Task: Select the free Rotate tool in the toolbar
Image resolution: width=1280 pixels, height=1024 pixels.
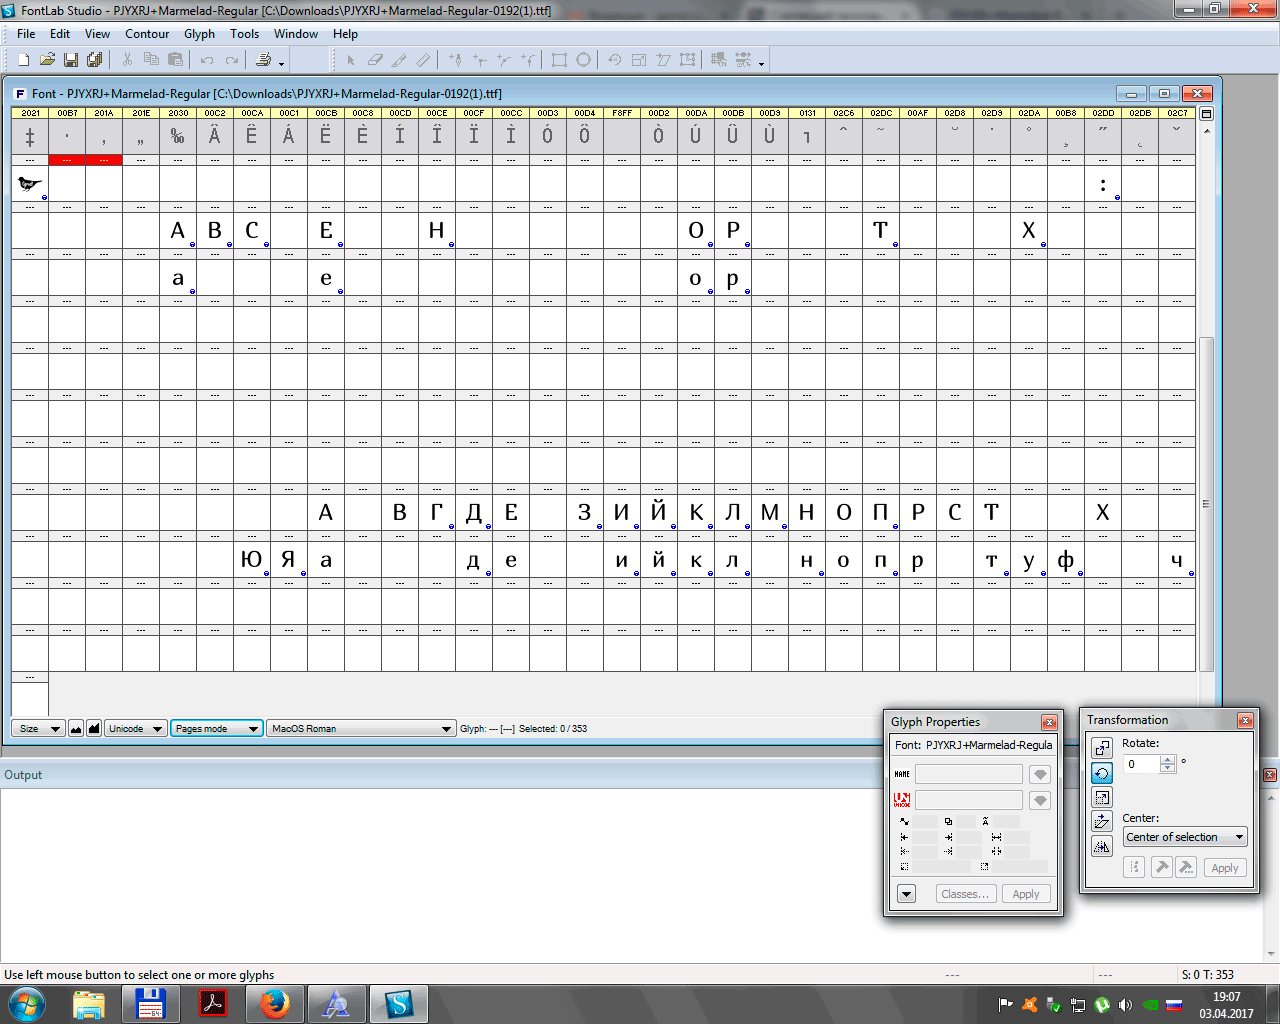Action: pyautogui.click(x=615, y=60)
